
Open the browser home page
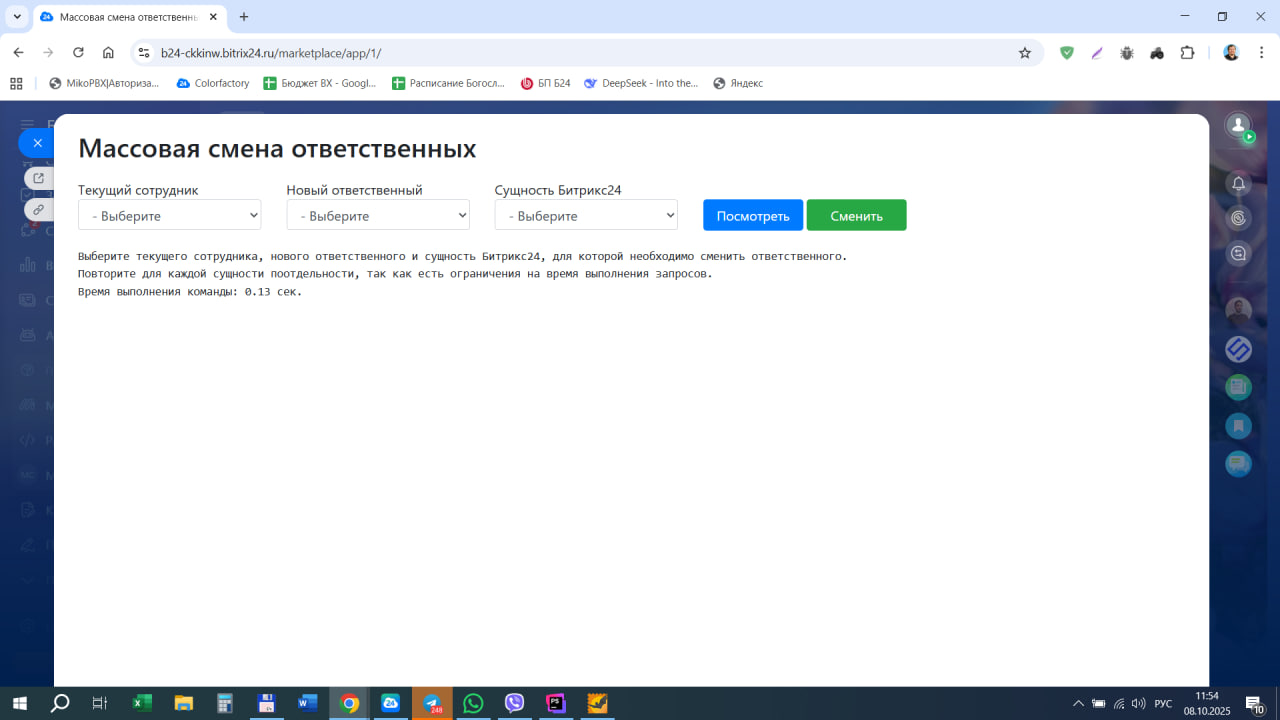tap(108, 53)
